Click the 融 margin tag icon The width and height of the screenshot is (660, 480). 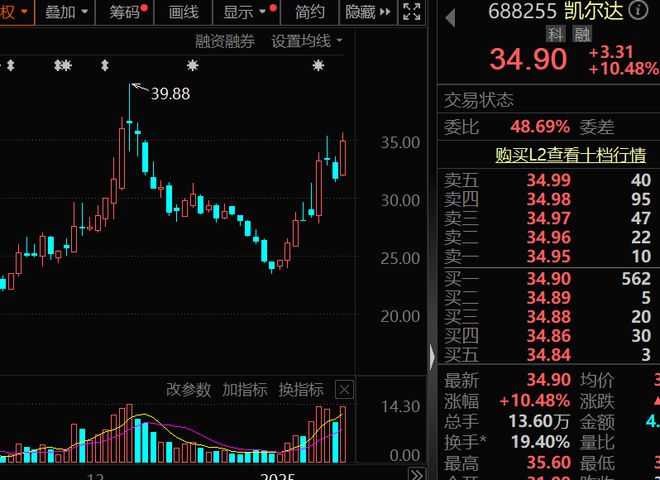coord(582,34)
